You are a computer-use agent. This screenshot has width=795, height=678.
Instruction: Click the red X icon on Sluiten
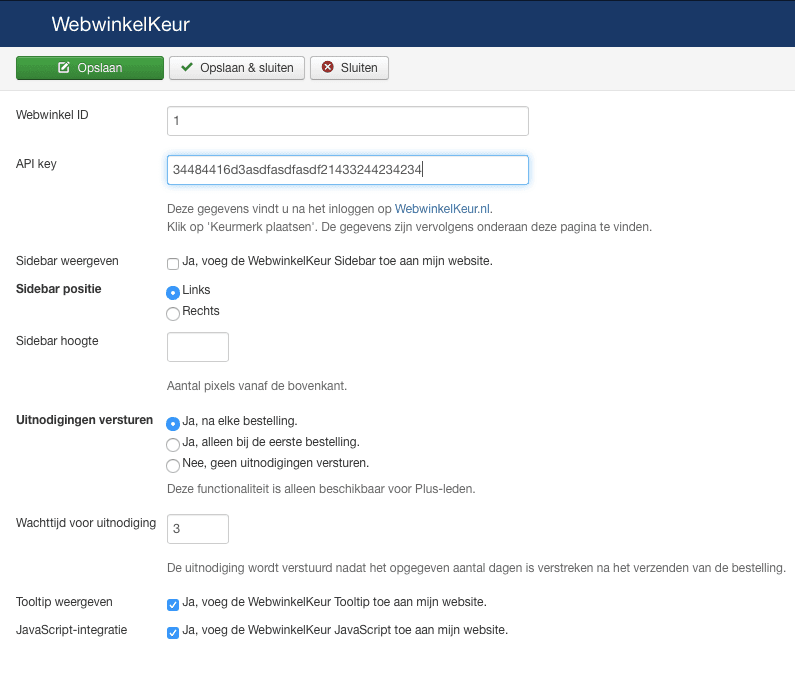(327, 68)
